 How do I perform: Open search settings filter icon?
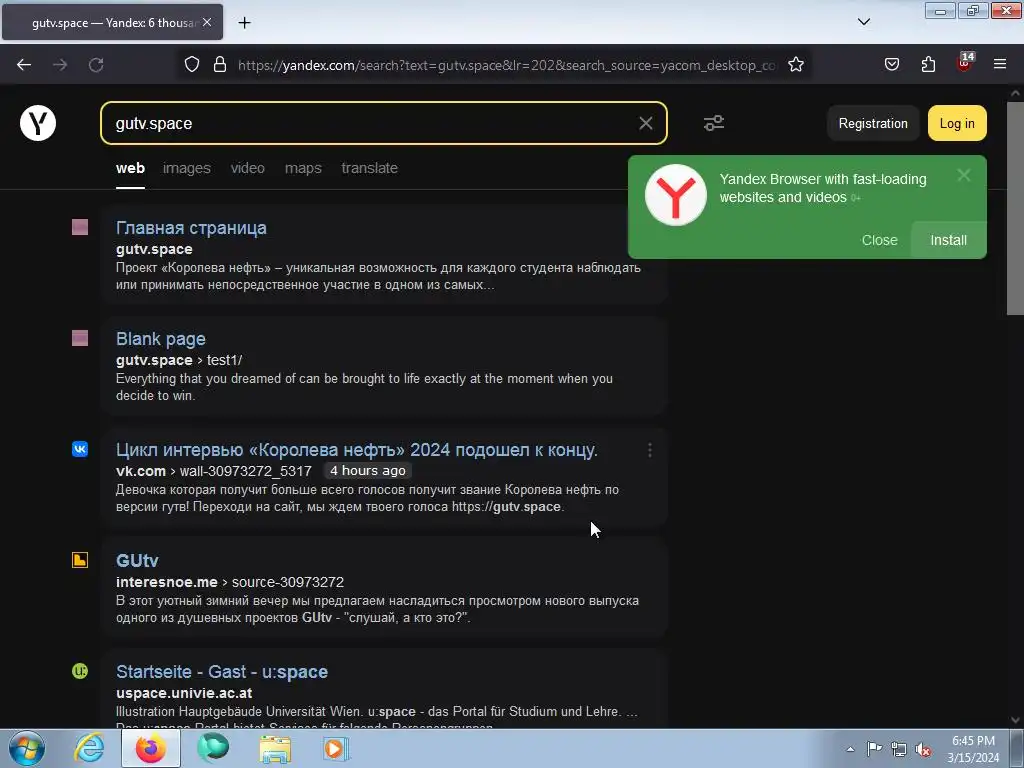coord(714,123)
